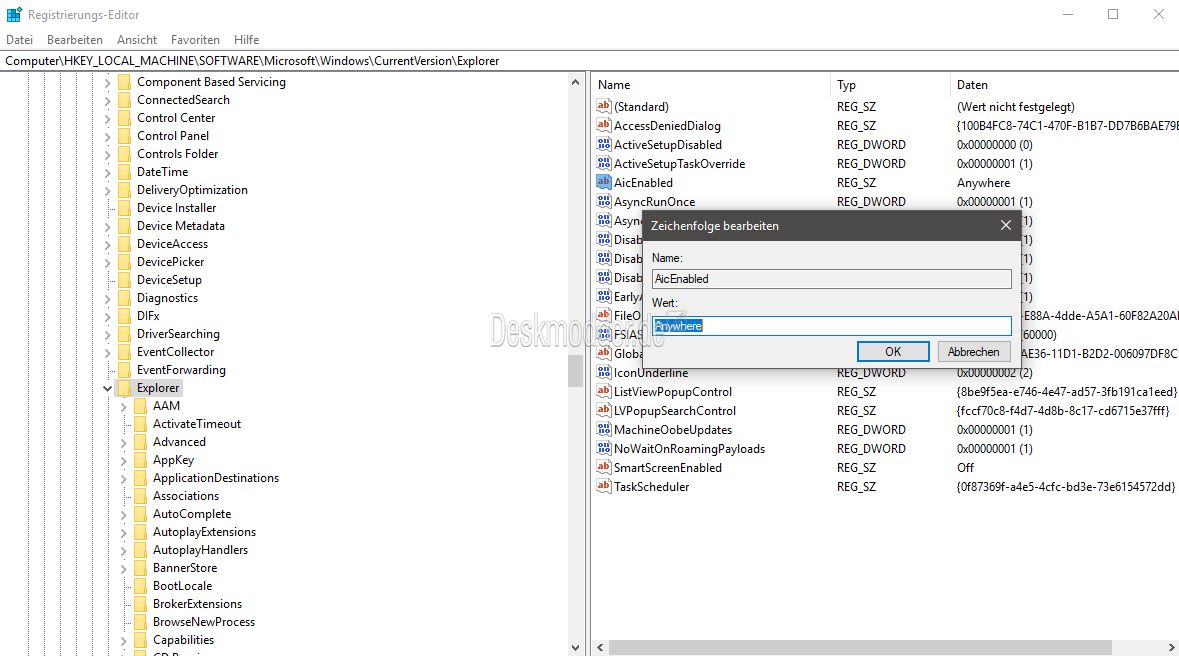This screenshot has width=1179, height=656.
Task: Click the tree pane scroll-down arrow
Action: (x=575, y=648)
